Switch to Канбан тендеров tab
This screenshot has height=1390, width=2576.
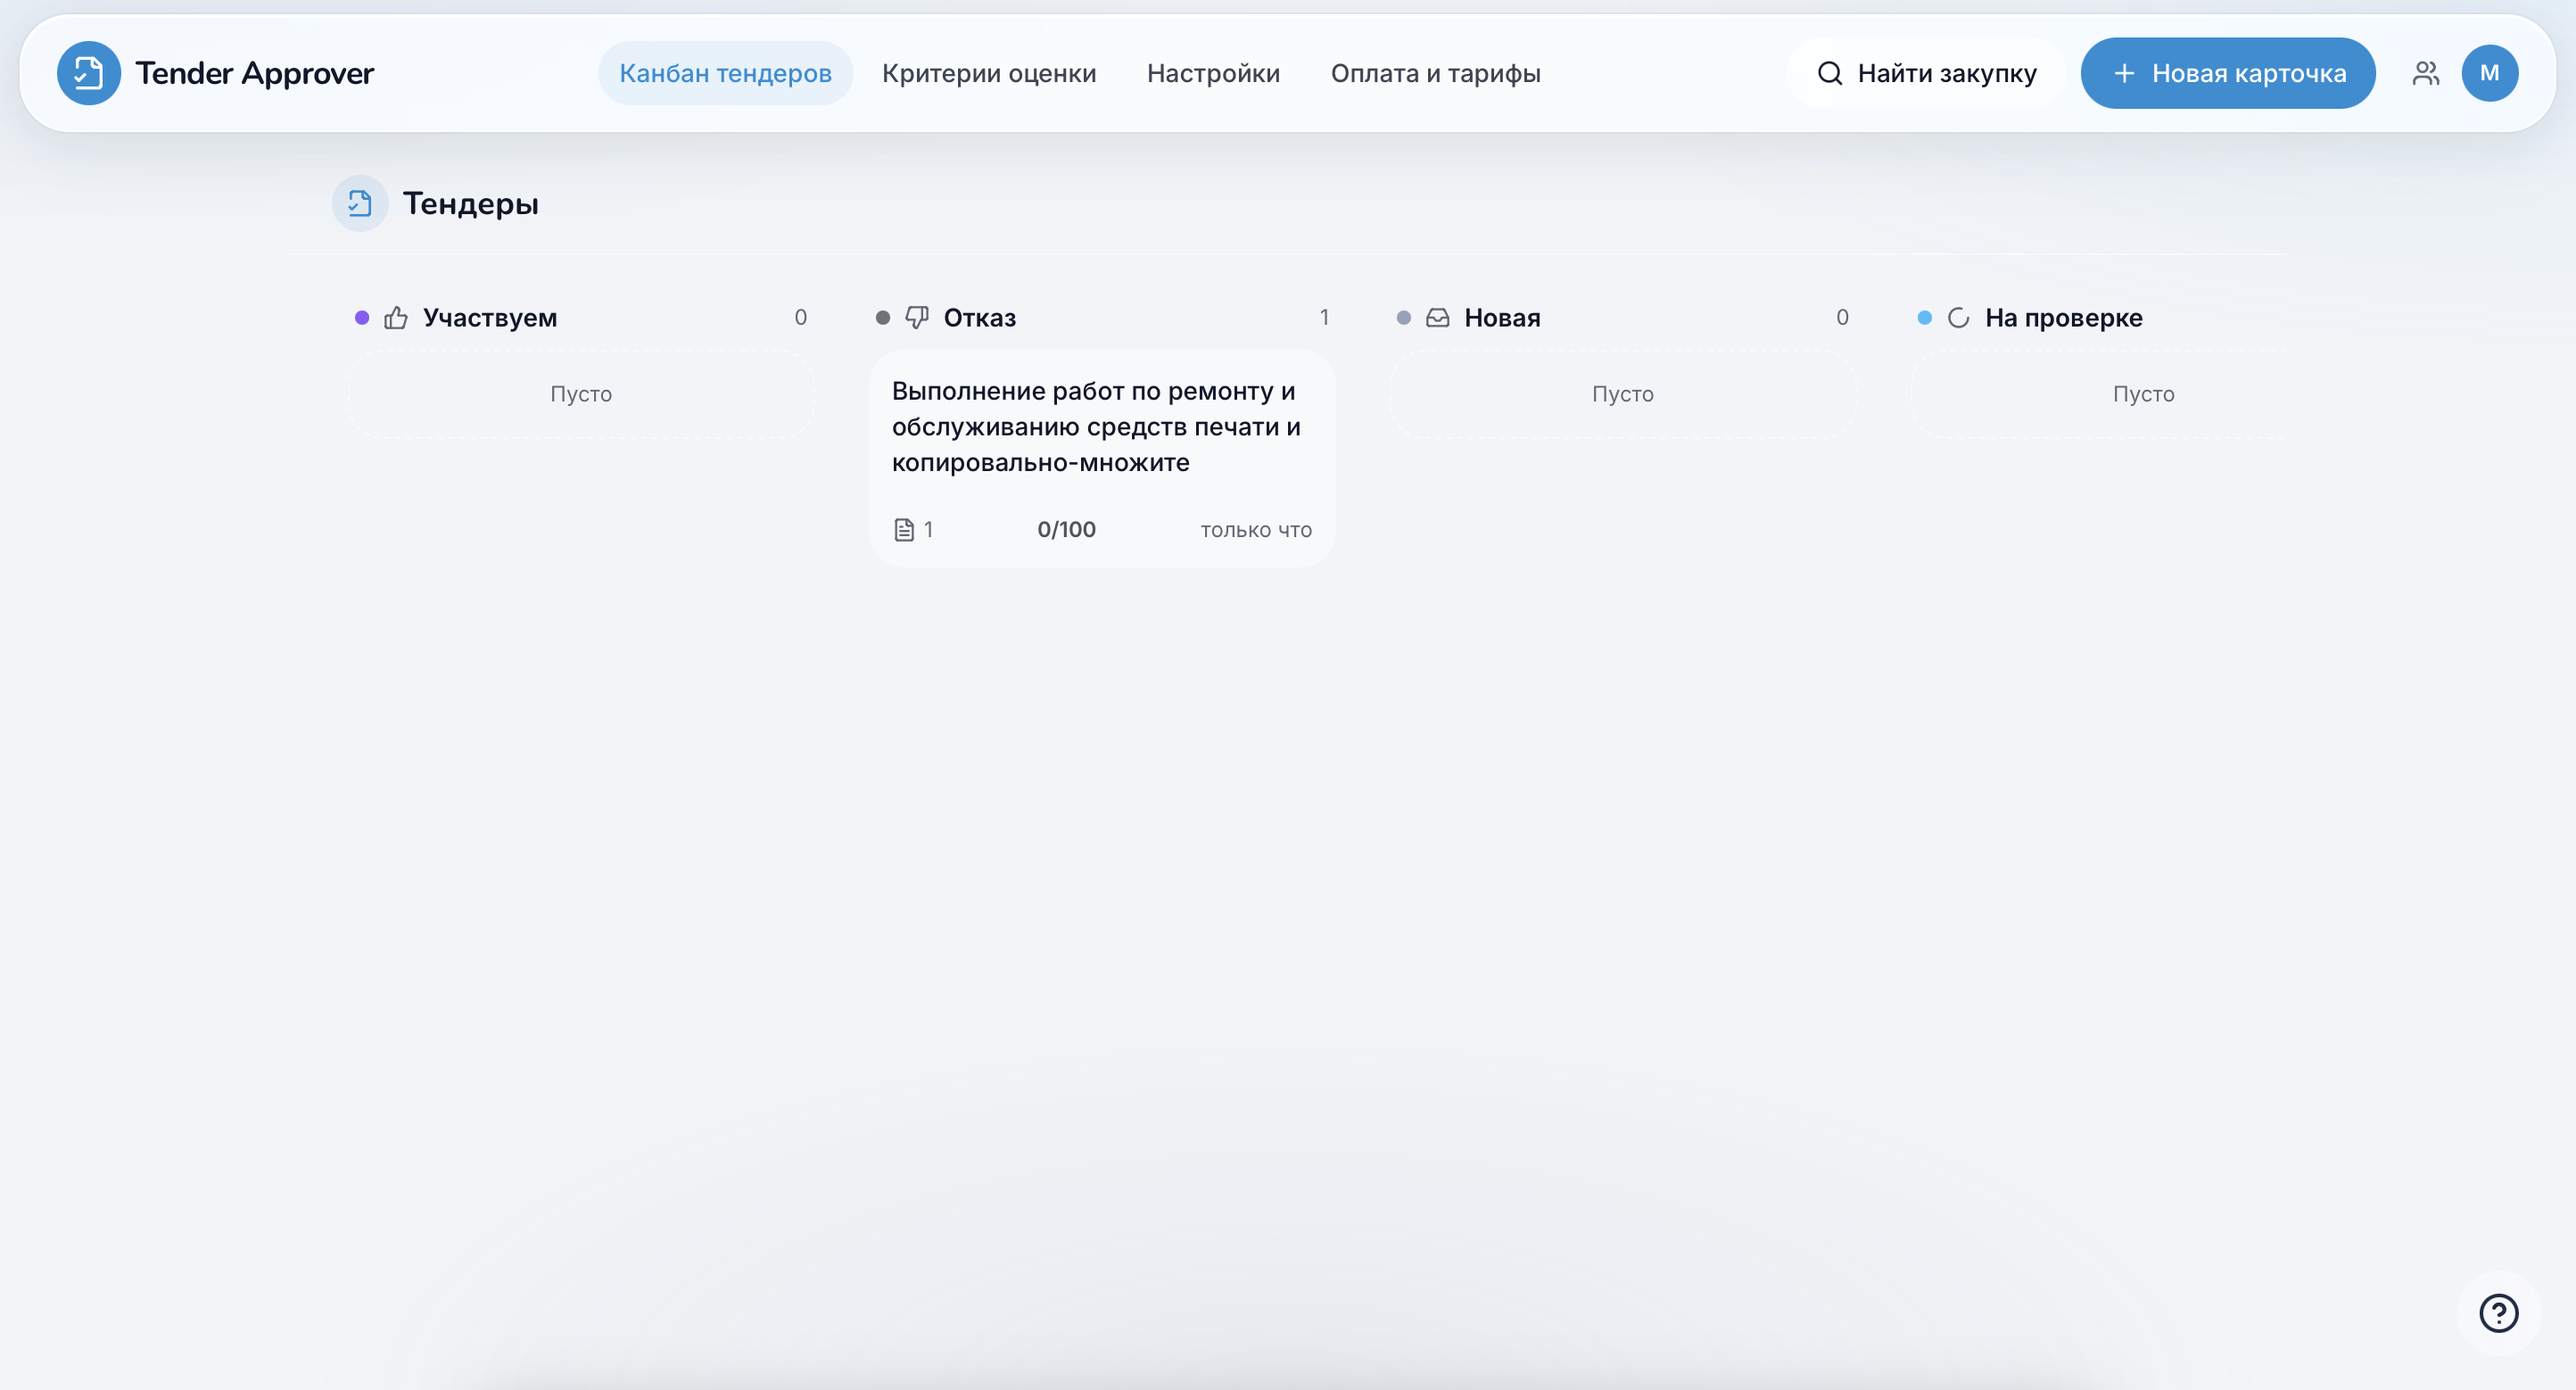click(x=725, y=73)
